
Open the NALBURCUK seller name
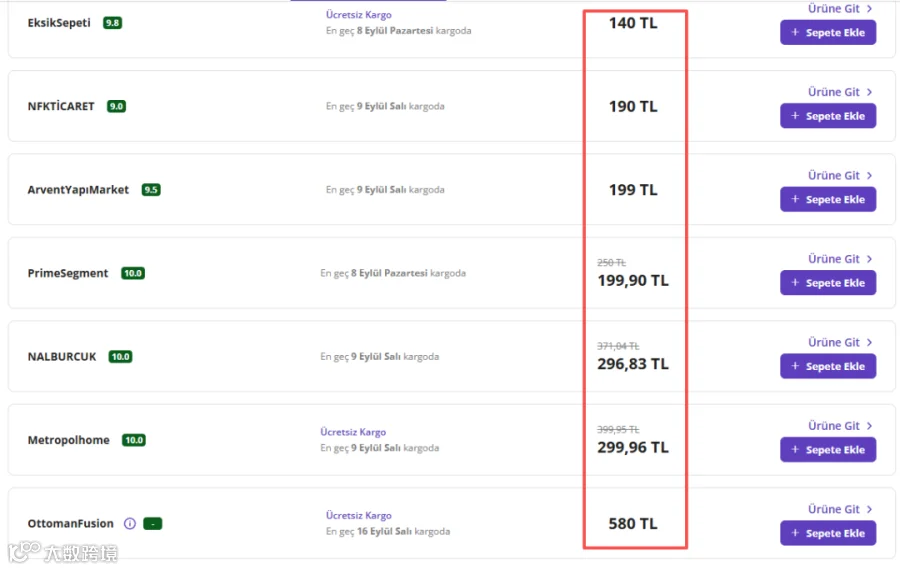[62, 356]
